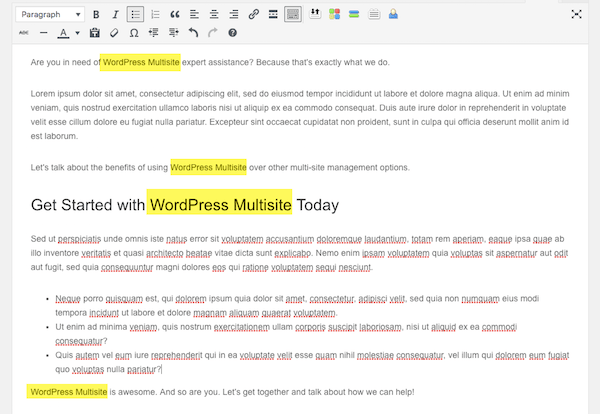Open the special character omega picker

pyautogui.click(x=134, y=33)
